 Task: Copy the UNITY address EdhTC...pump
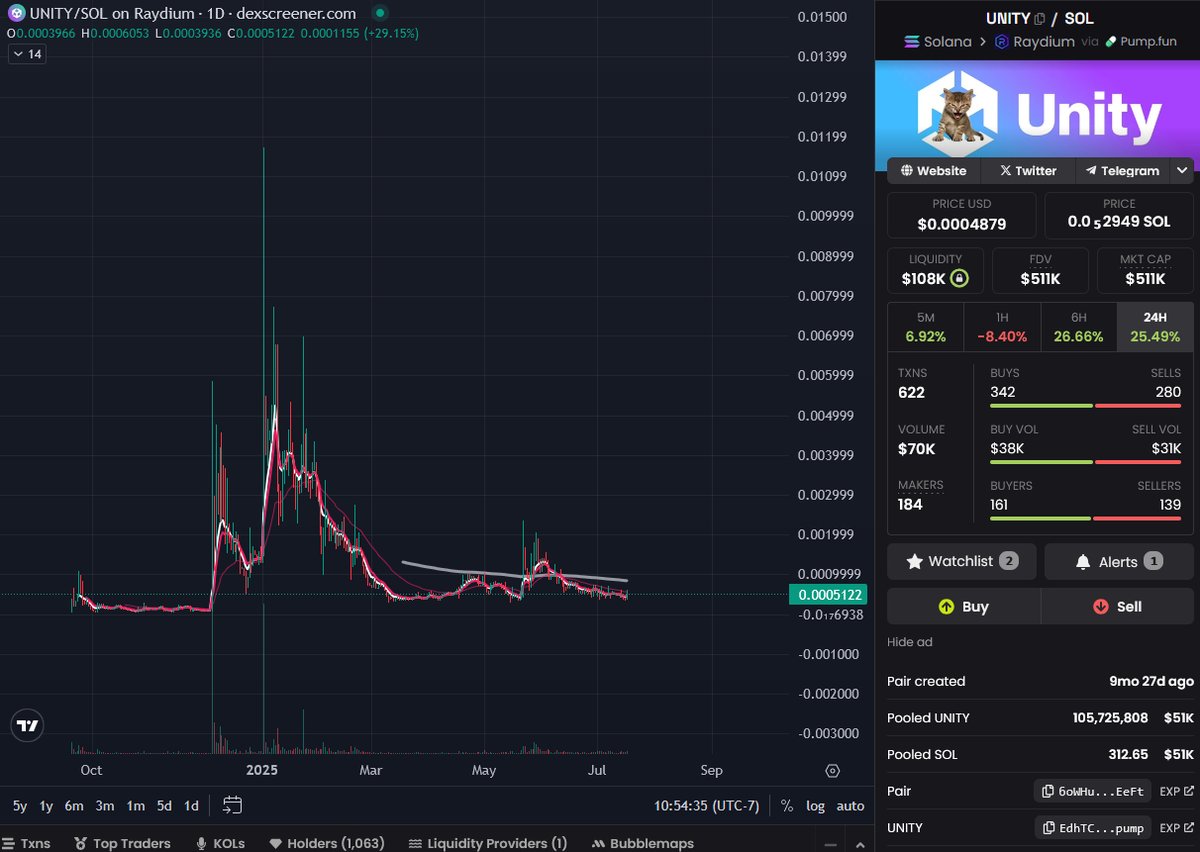point(1092,828)
